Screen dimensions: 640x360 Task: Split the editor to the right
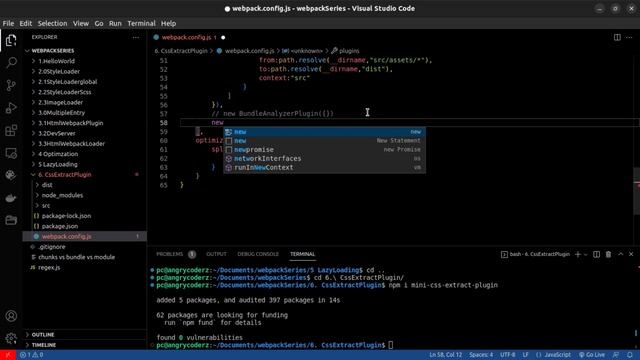617,37
